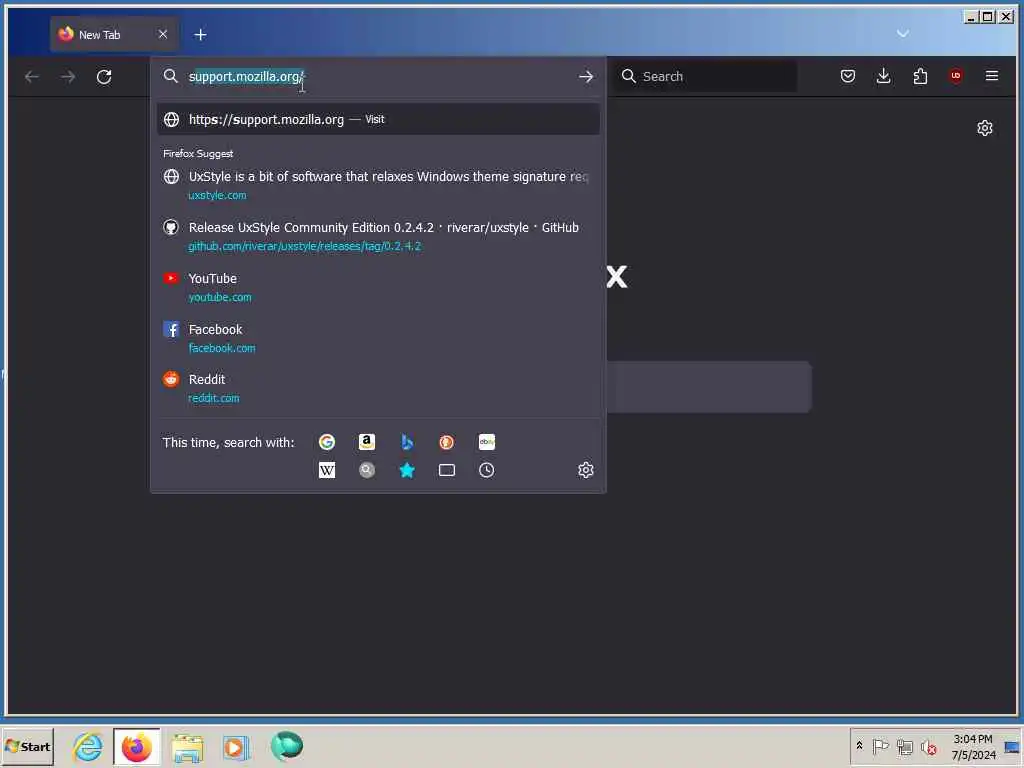
Task: Open the YouTube suggestion
Action: tap(378, 287)
